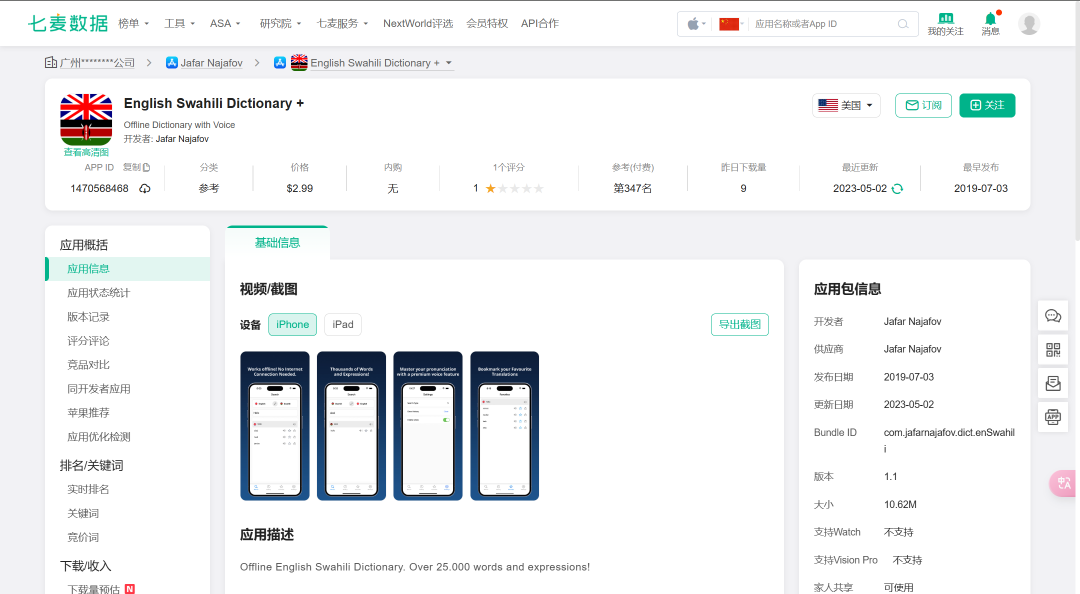The height and width of the screenshot is (594, 1080).
Task: Click the user avatar icon
Action: coord(1029,23)
